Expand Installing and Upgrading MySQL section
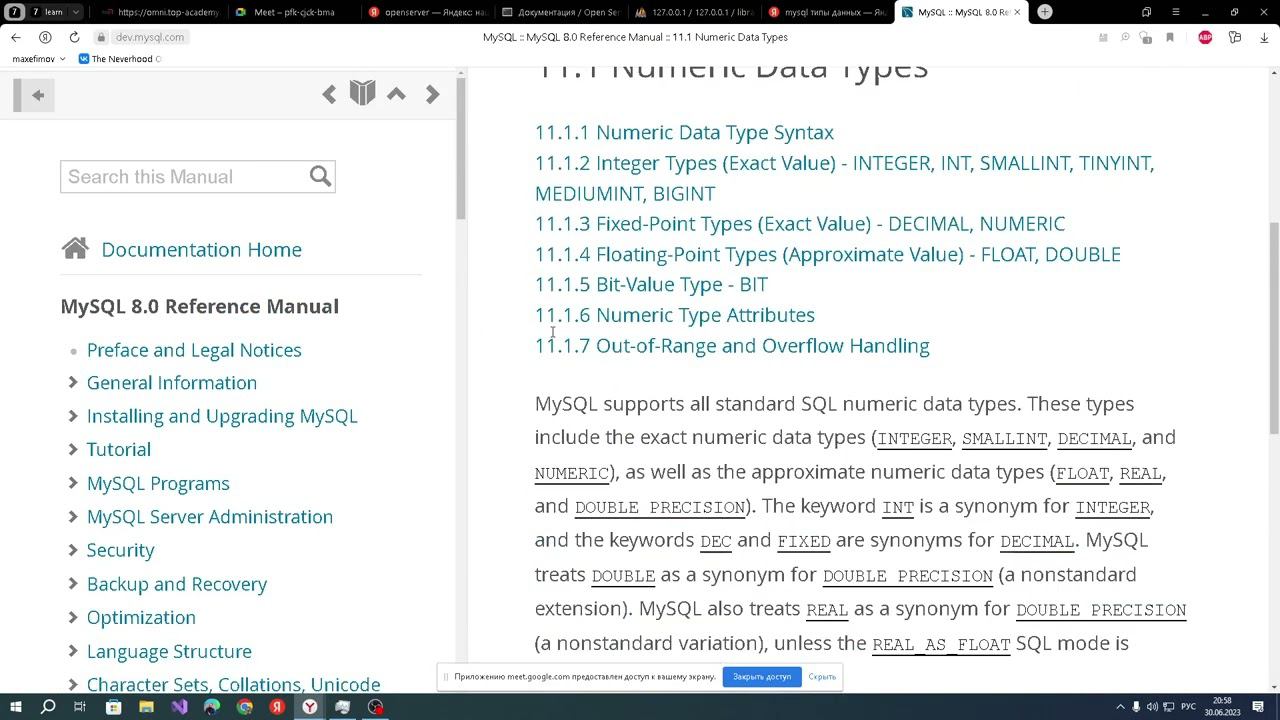The image size is (1280, 720). [x=73, y=416]
